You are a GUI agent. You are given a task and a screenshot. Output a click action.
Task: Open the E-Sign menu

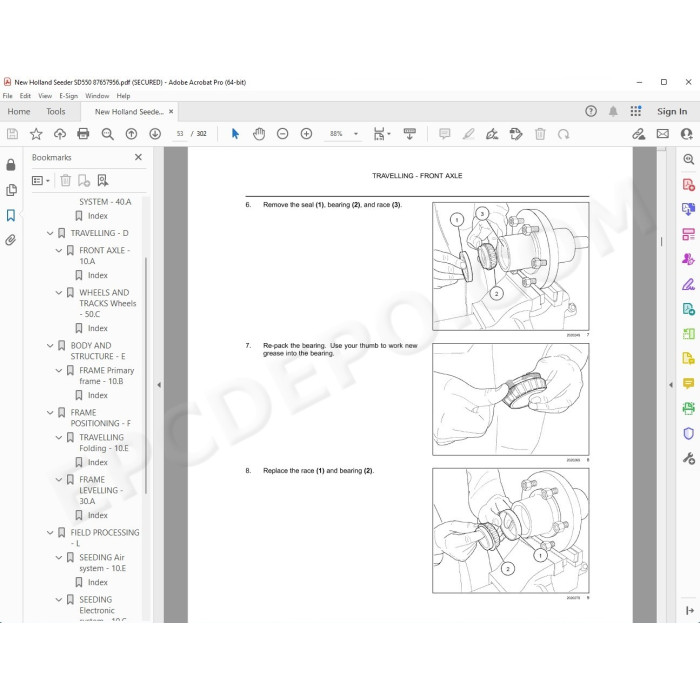point(68,96)
